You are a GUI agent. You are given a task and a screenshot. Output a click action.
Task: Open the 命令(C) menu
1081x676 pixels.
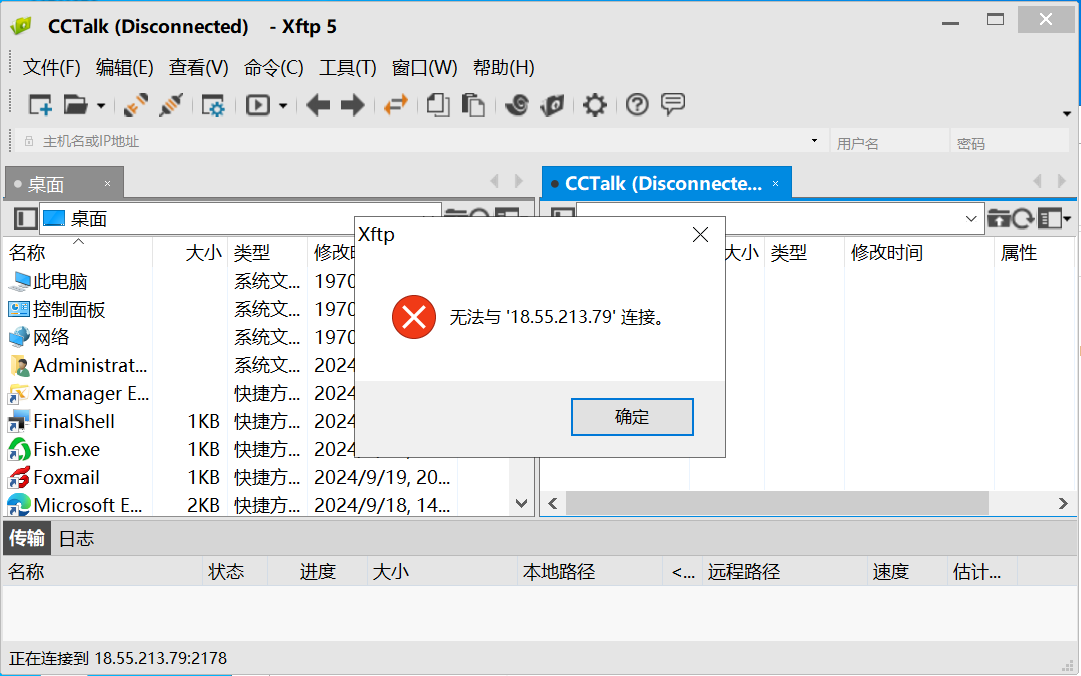click(274, 68)
